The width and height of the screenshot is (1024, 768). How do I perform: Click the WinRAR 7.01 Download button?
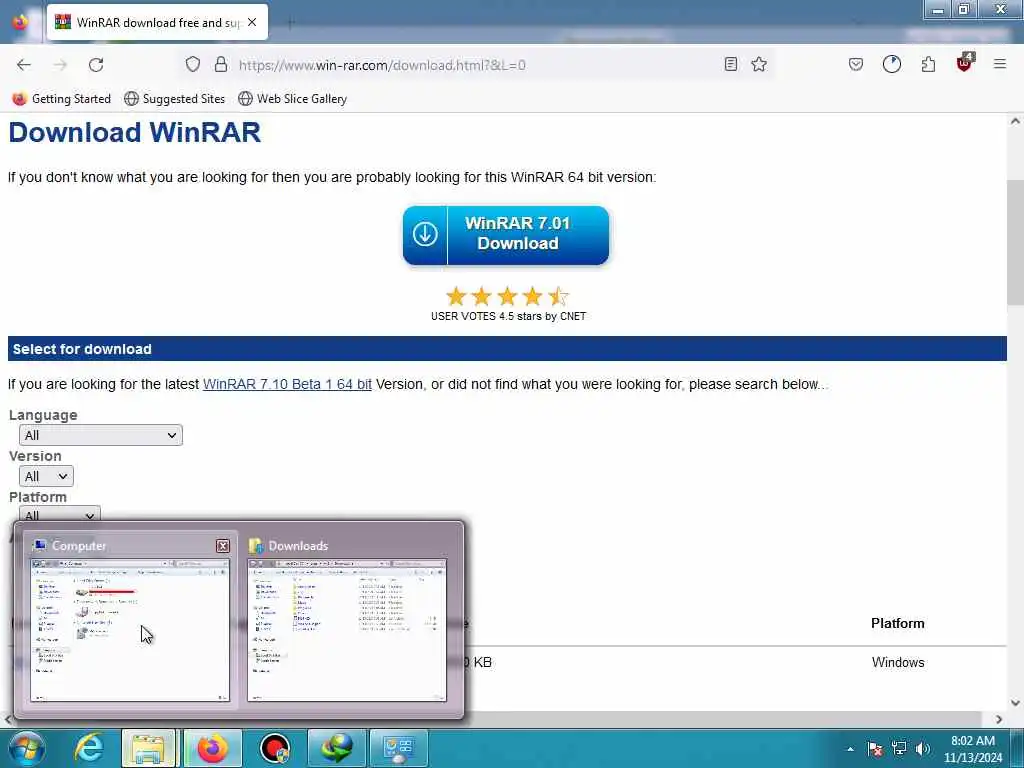coord(506,235)
